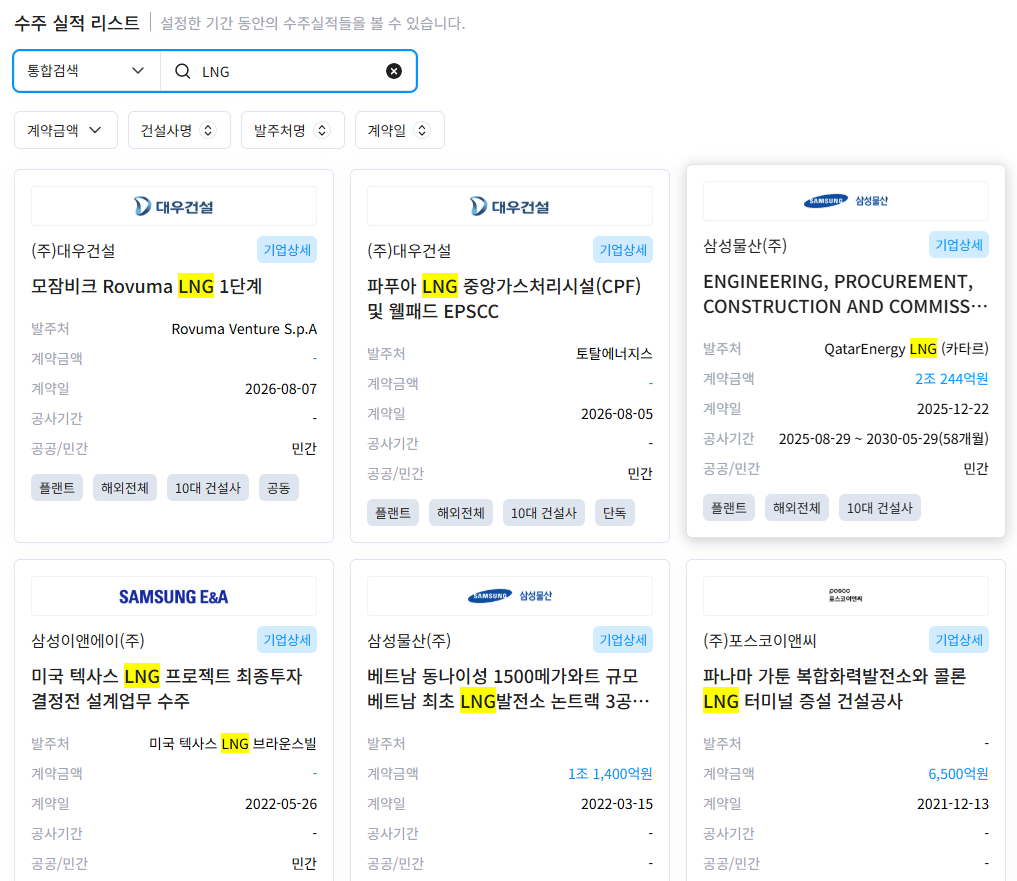The height and width of the screenshot is (881, 1017).
Task: Open the 베트남 동나이성 1500메가와트 title
Action: pos(508,688)
